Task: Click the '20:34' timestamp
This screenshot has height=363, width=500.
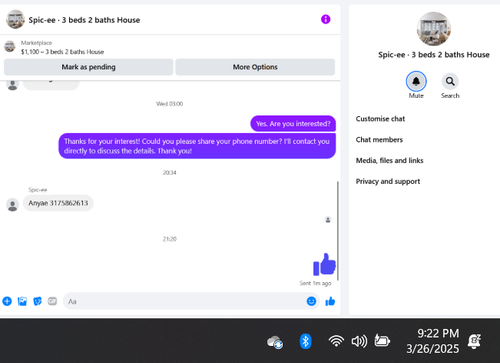Action: (169, 173)
